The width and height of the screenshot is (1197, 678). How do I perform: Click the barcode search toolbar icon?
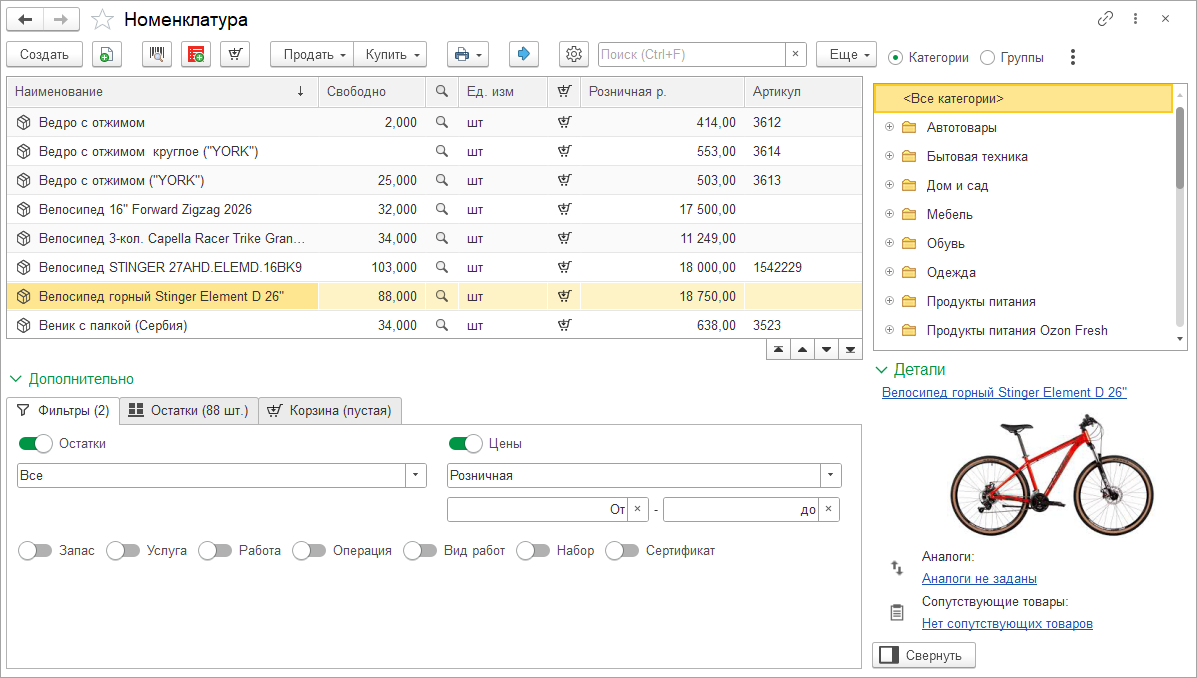point(157,55)
